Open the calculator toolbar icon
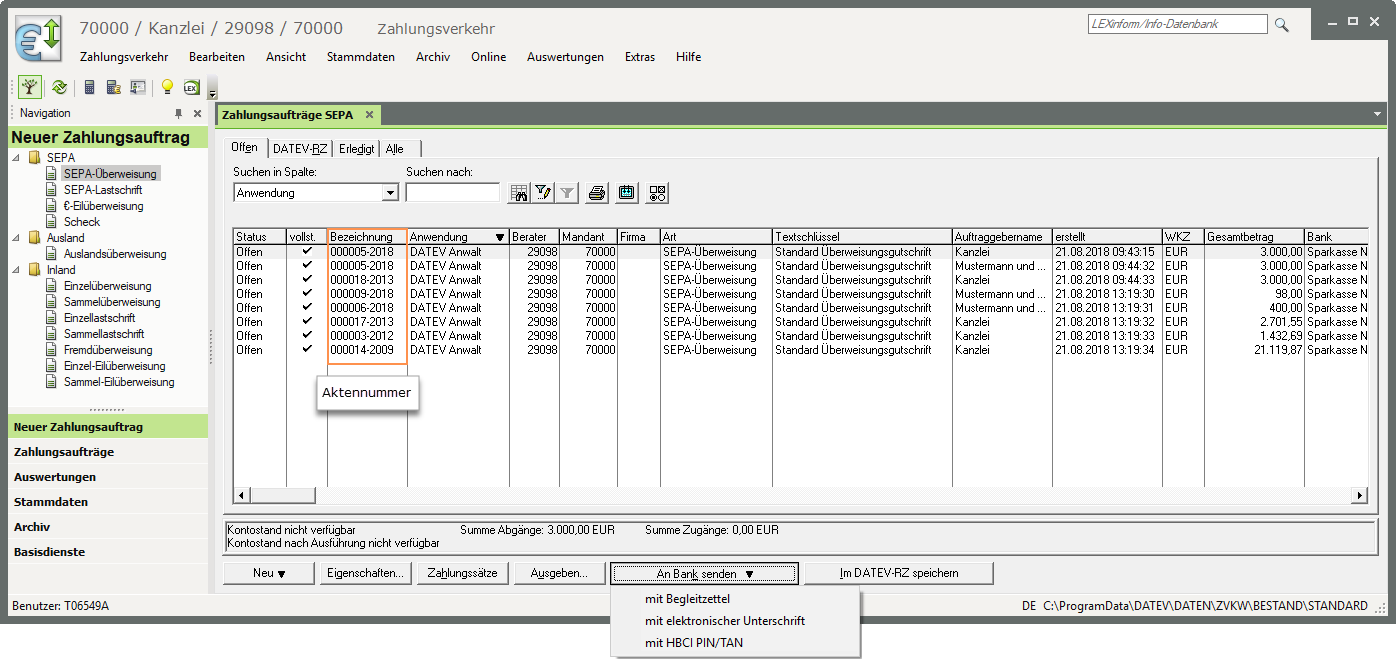Image resolution: width=1396 pixels, height=659 pixels. pyautogui.click(x=89, y=87)
